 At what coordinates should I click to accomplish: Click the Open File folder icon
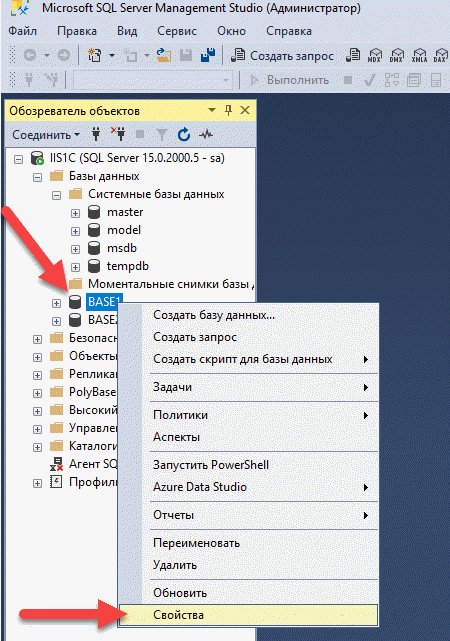[x=164, y=55]
